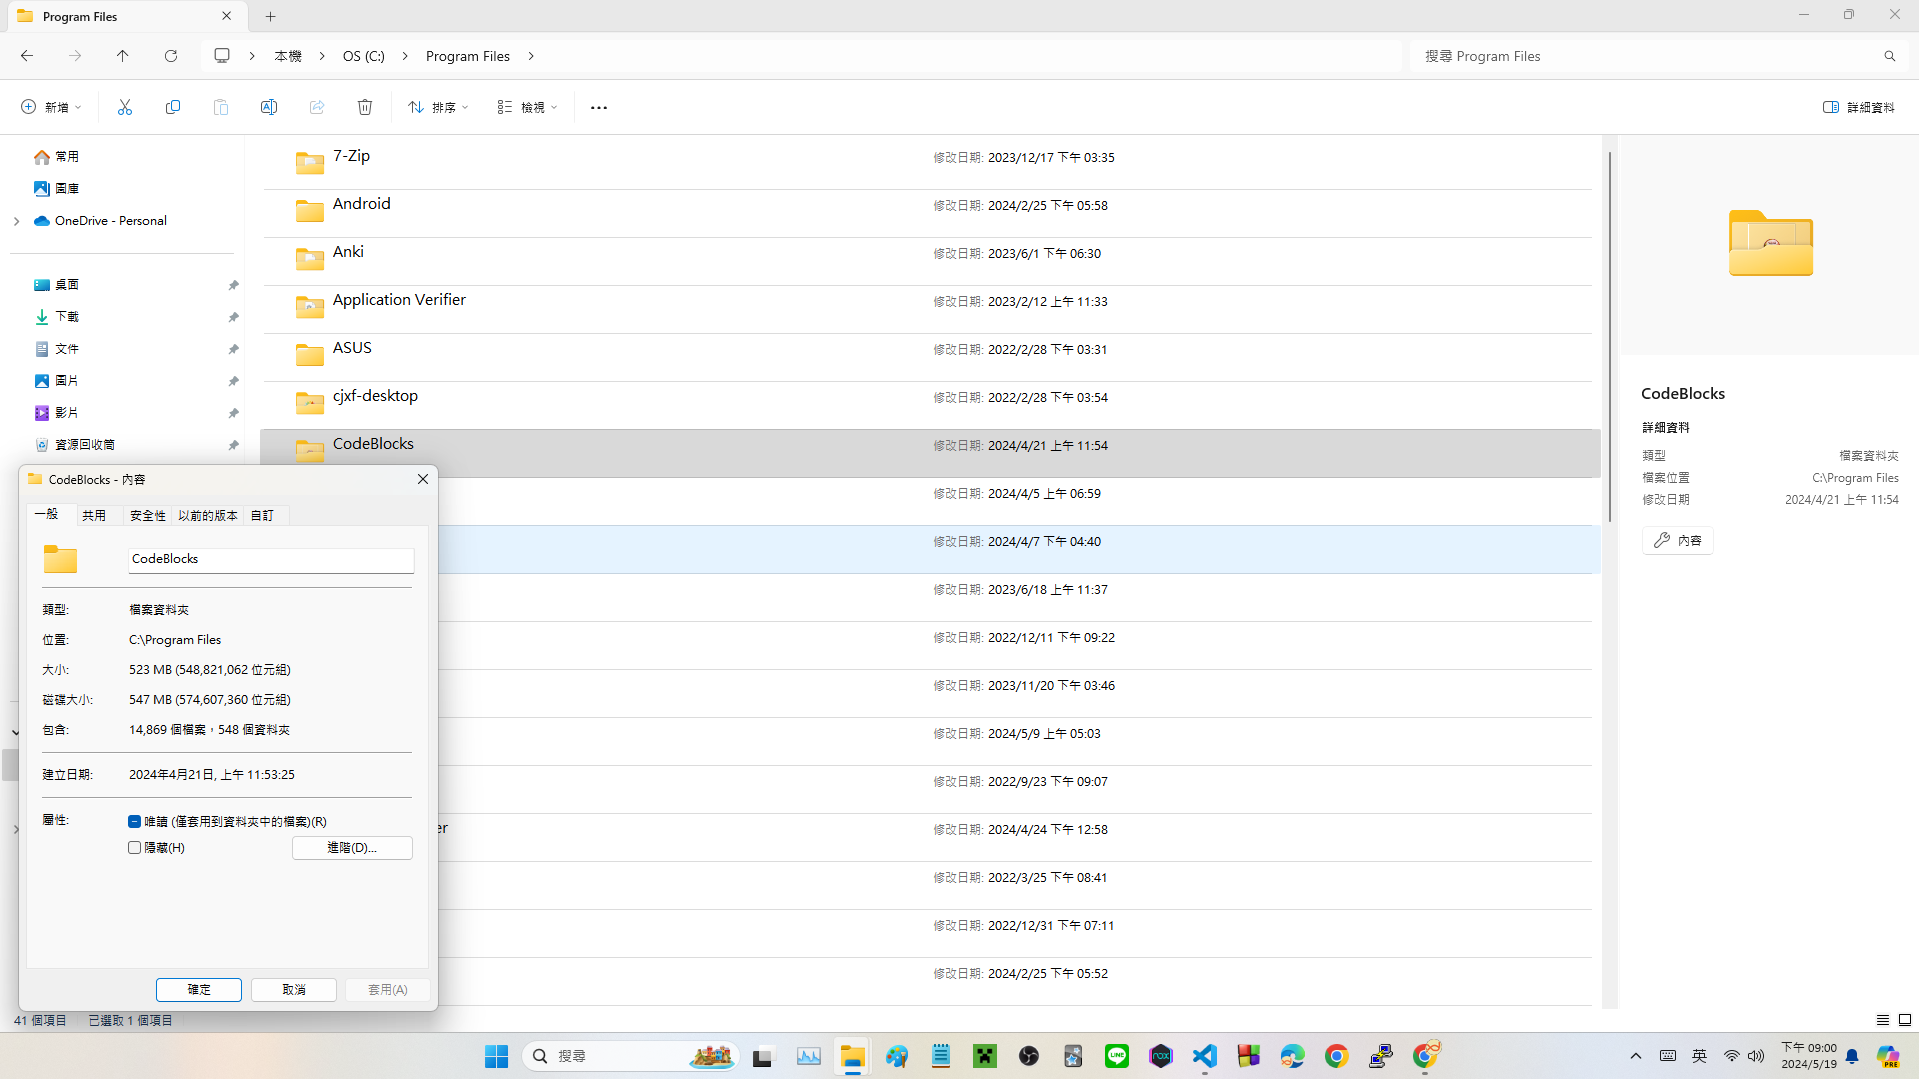Enable the Hidden attribute checkbox
1919x1079 pixels.
pos(135,847)
